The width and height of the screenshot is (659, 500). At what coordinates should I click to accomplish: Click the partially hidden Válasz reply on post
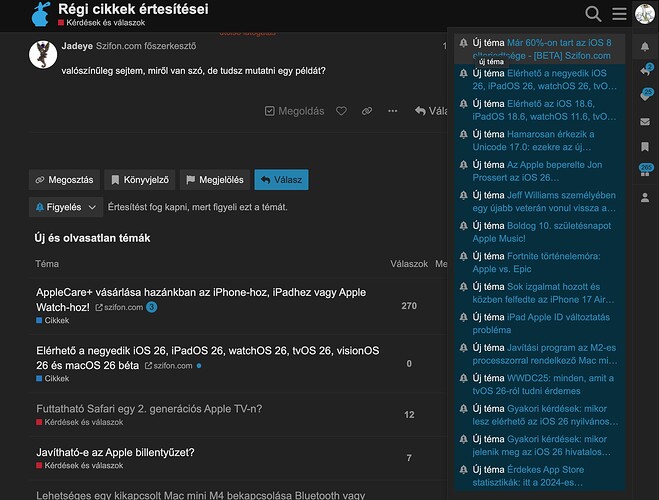click(x=431, y=111)
